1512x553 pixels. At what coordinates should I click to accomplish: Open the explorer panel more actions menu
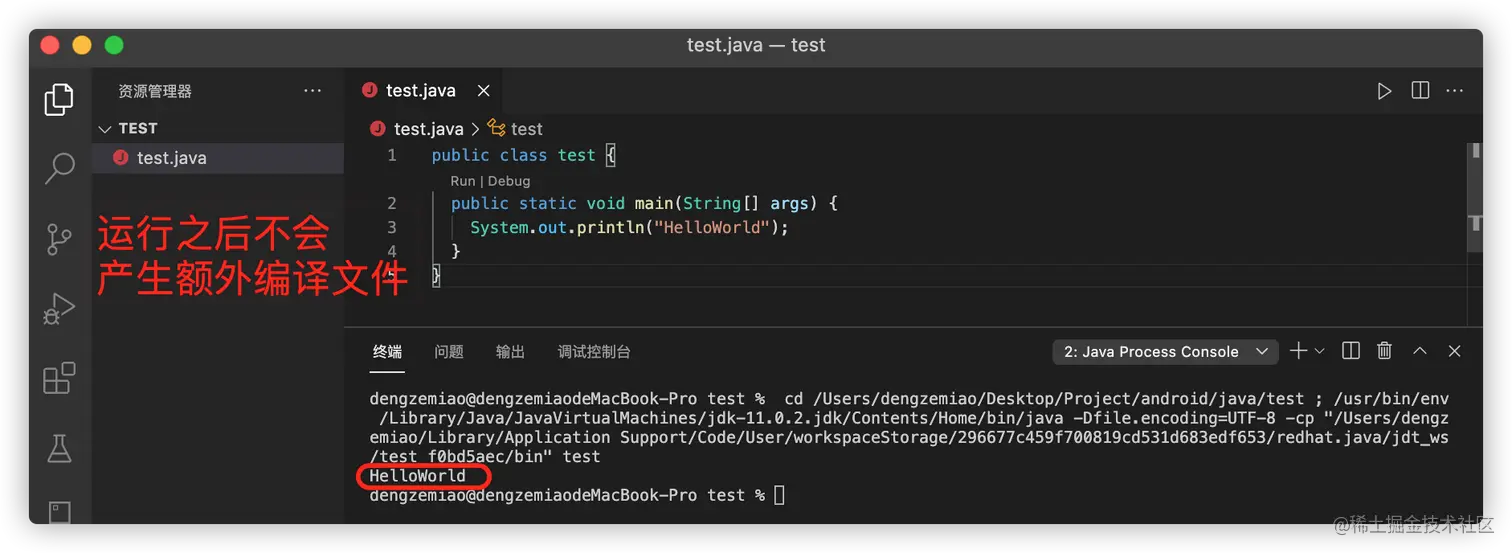pos(313,91)
